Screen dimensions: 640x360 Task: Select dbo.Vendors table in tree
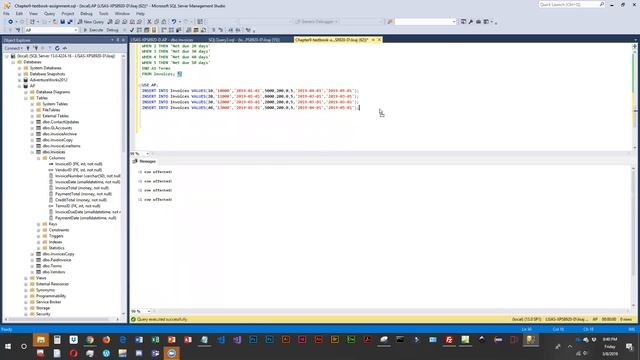[54, 272]
